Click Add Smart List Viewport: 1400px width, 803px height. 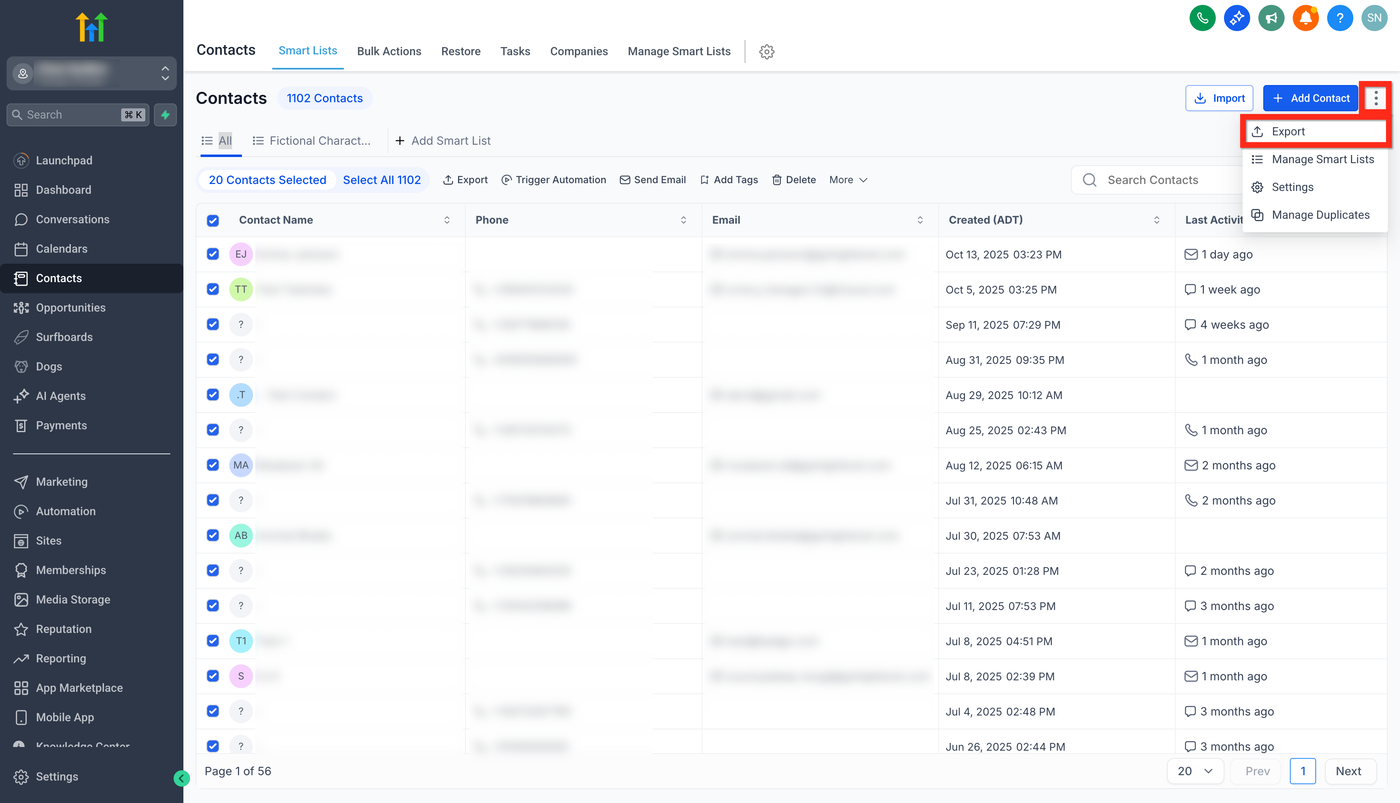tap(443, 141)
